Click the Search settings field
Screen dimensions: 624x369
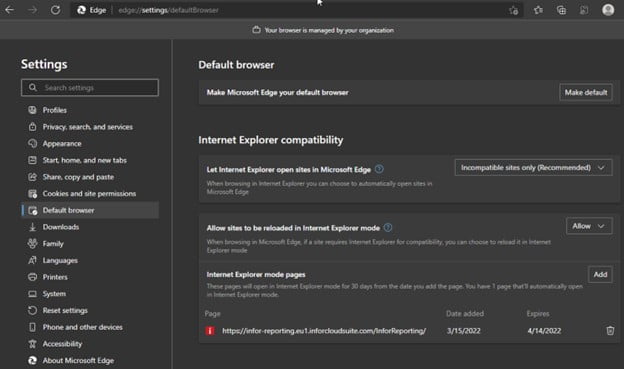[90, 87]
